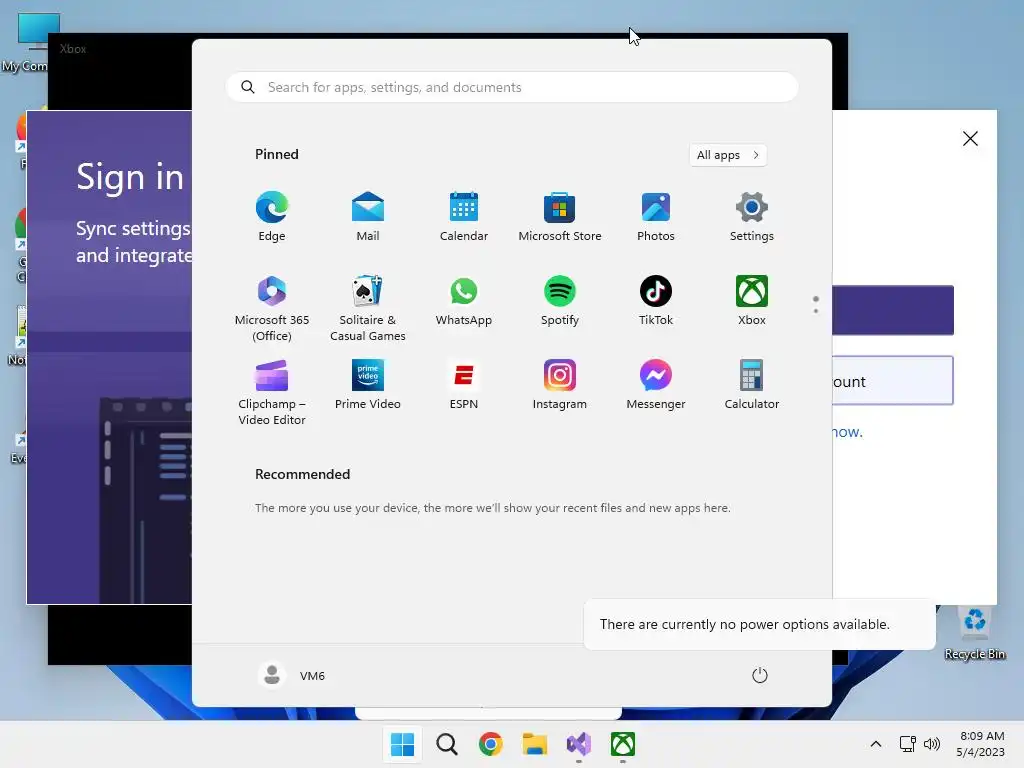1024x768 pixels.
Task: Launch WhatsApp from pinned apps
Action: pyautogui.click(x=464, y=301)
